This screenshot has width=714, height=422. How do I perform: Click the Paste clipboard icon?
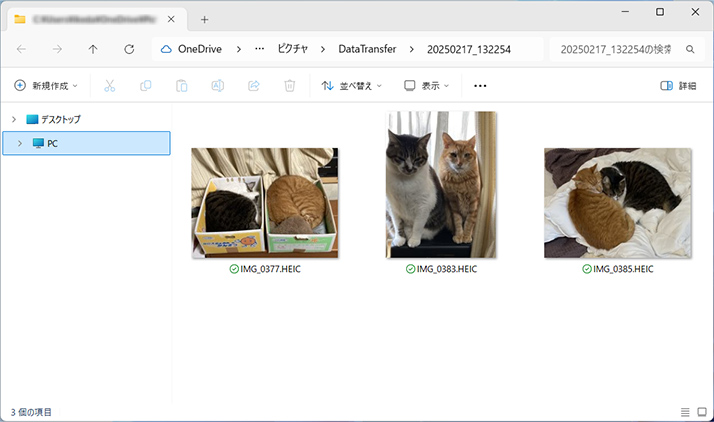(x=181, y=86)
